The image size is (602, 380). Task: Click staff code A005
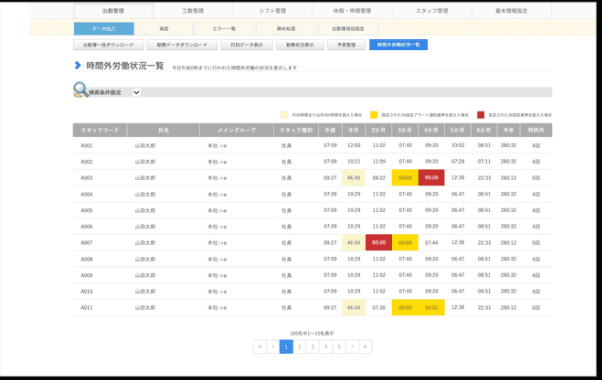tap(86, 210)
